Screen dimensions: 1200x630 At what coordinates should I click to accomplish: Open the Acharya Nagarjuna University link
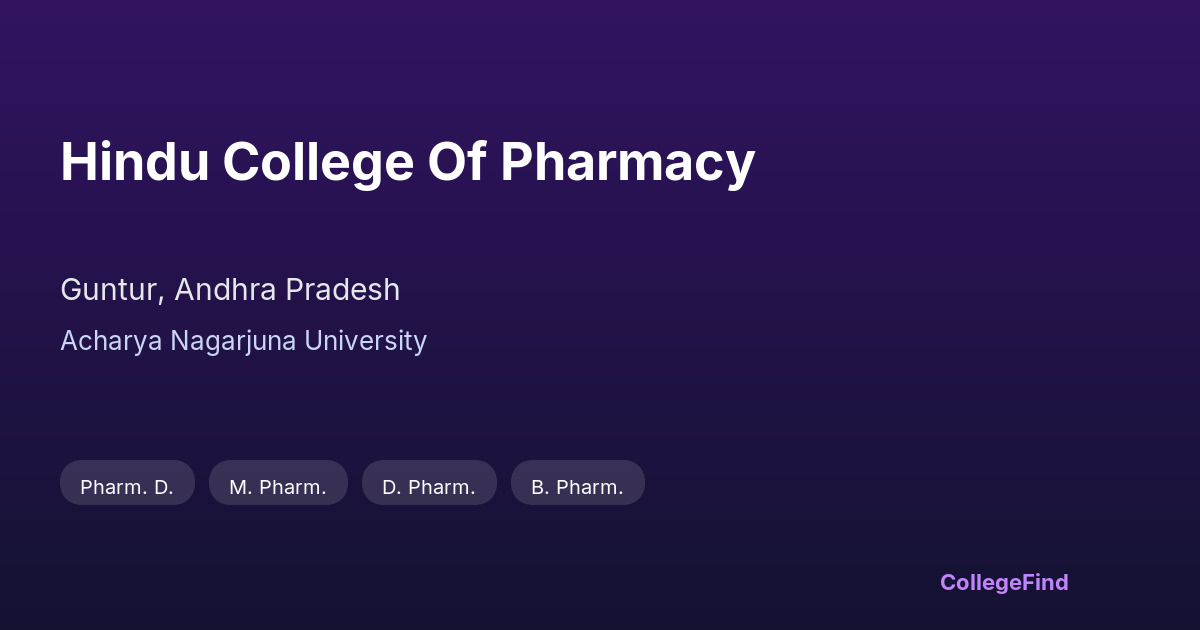(243, 341)
